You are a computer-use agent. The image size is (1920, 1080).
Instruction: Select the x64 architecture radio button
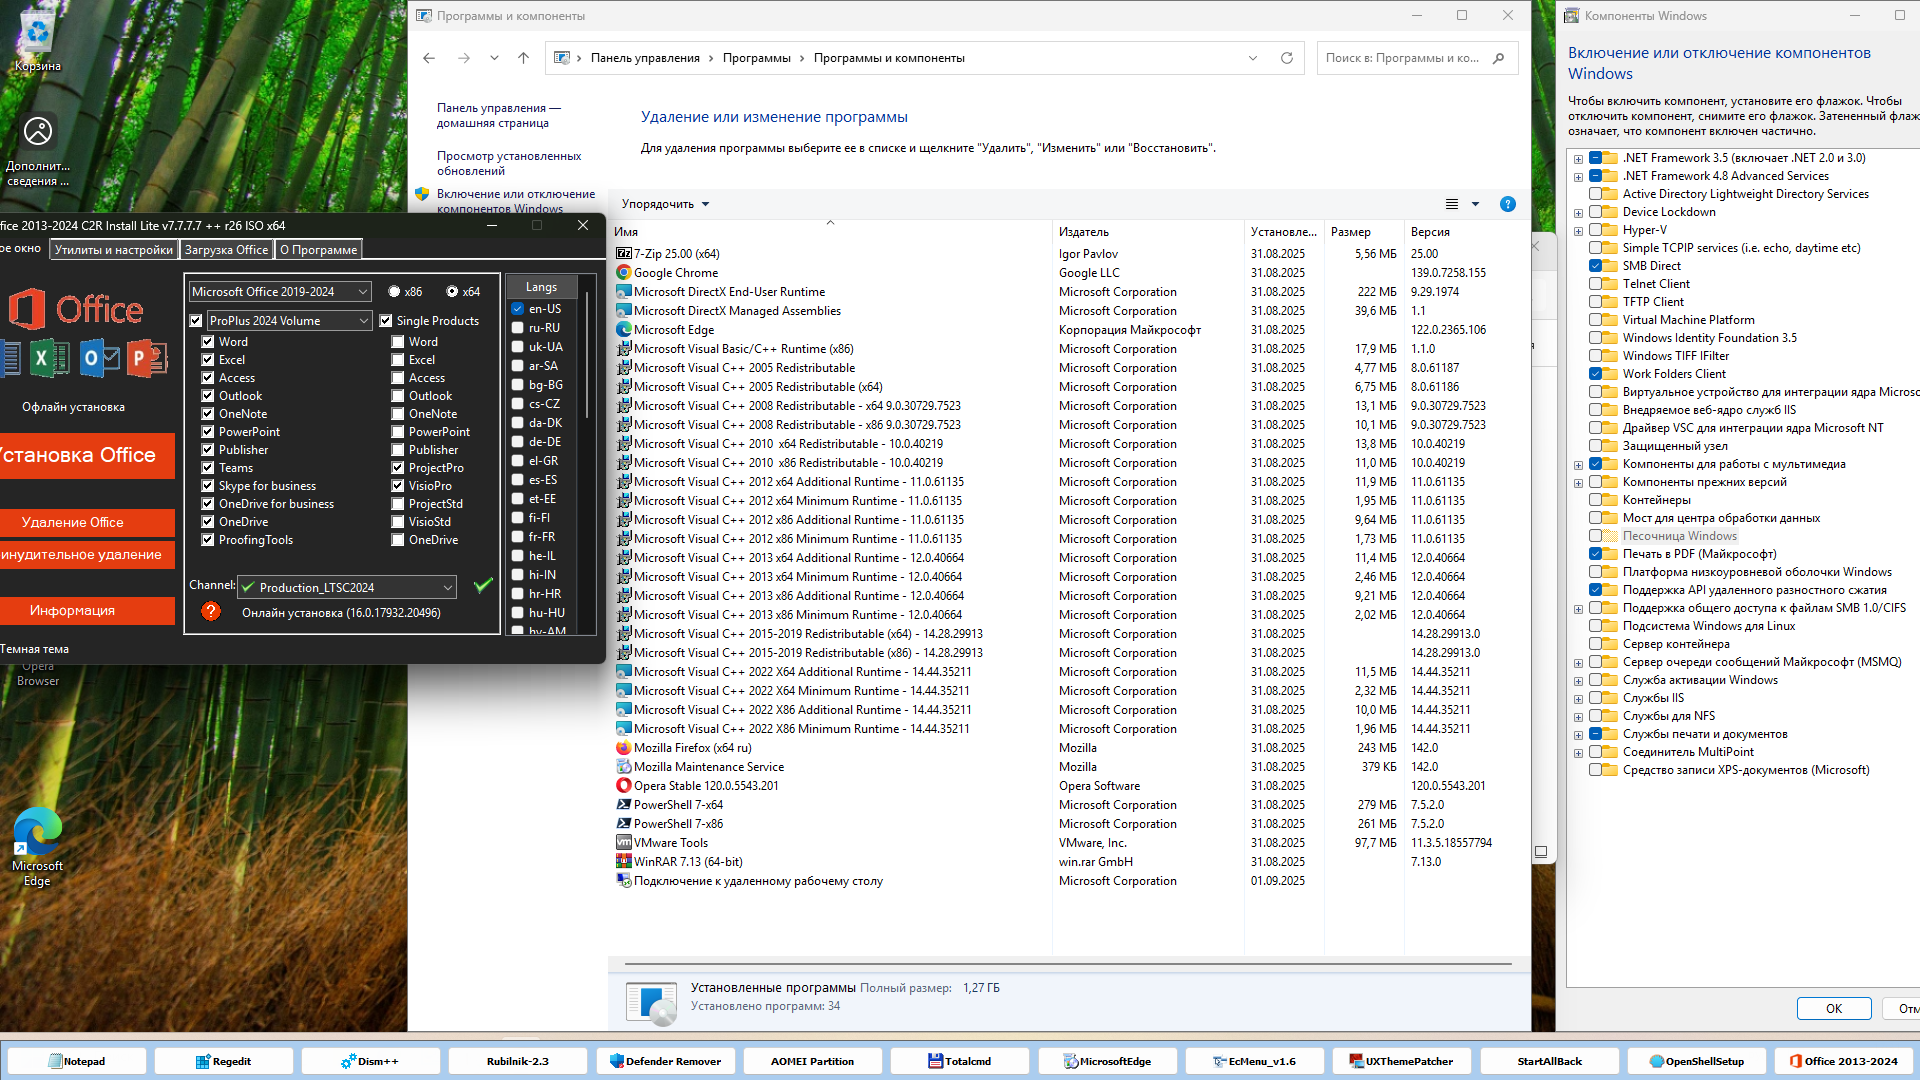click(452, 292)
